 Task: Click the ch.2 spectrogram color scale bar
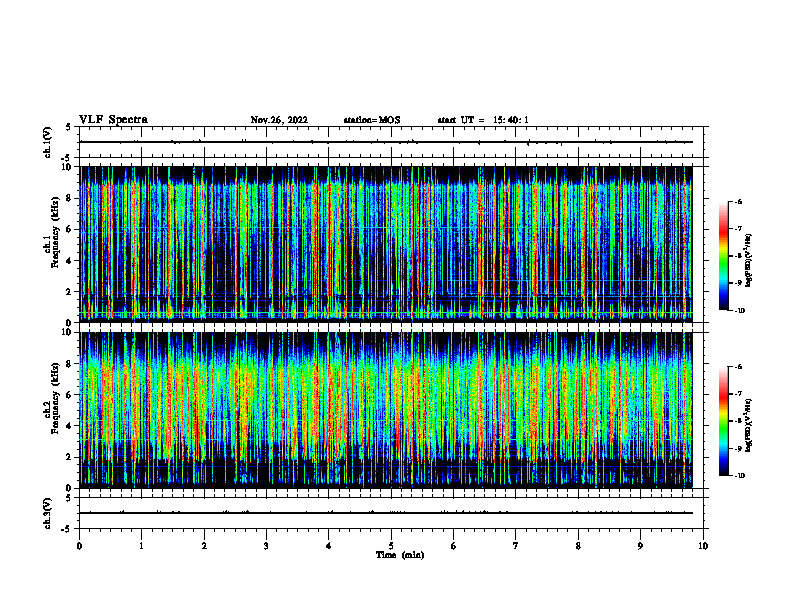(723, 421)
